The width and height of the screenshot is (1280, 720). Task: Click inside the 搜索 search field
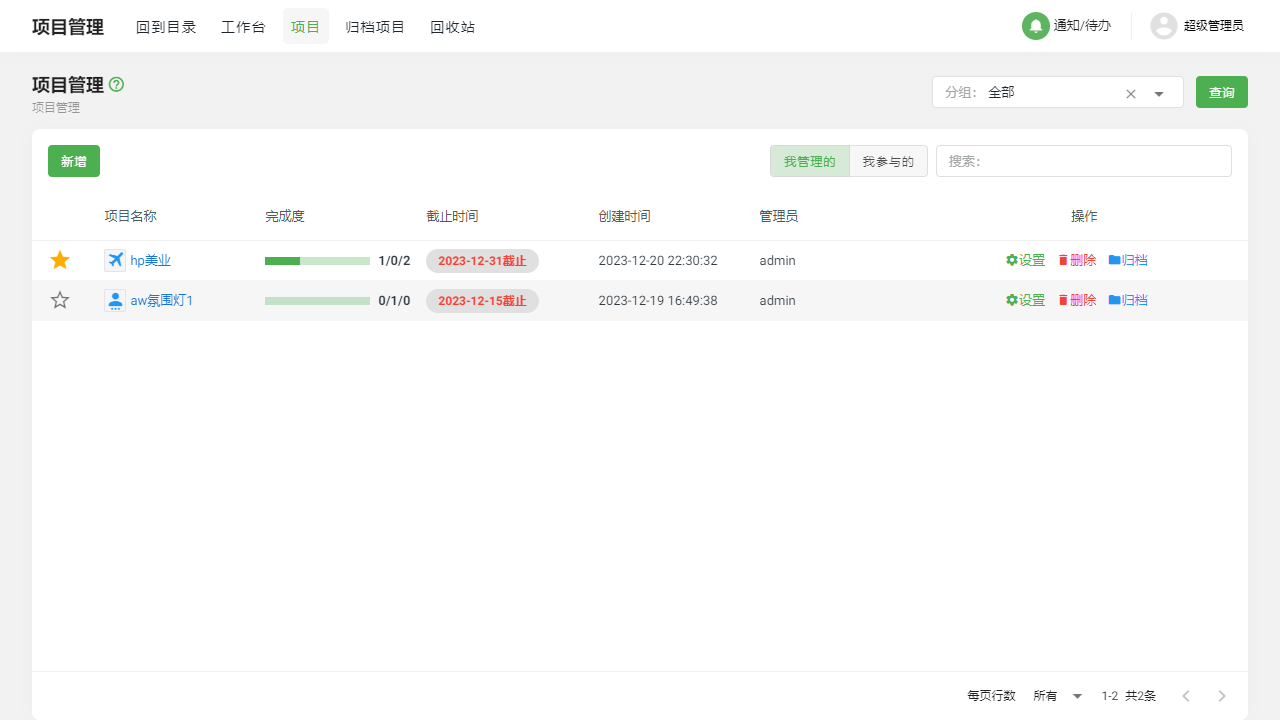pos(1083,160)
